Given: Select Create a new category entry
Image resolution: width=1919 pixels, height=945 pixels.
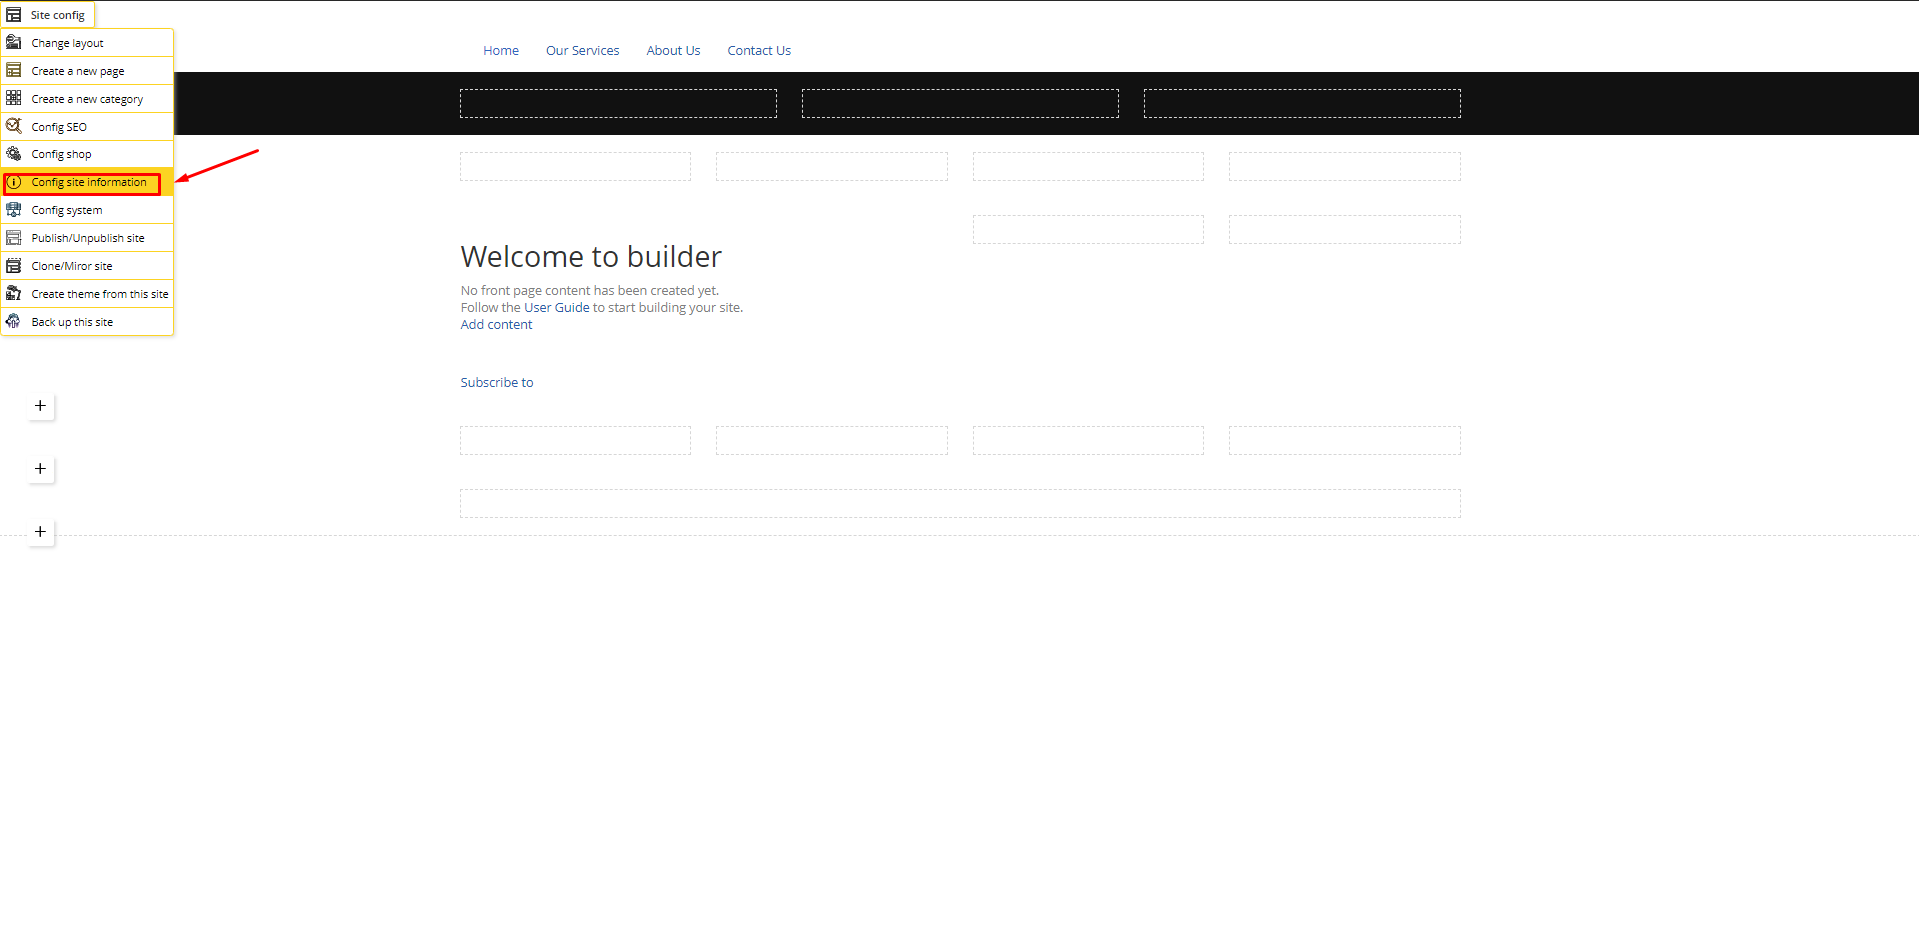Looking at the screenshot, I should click(87, 99).
